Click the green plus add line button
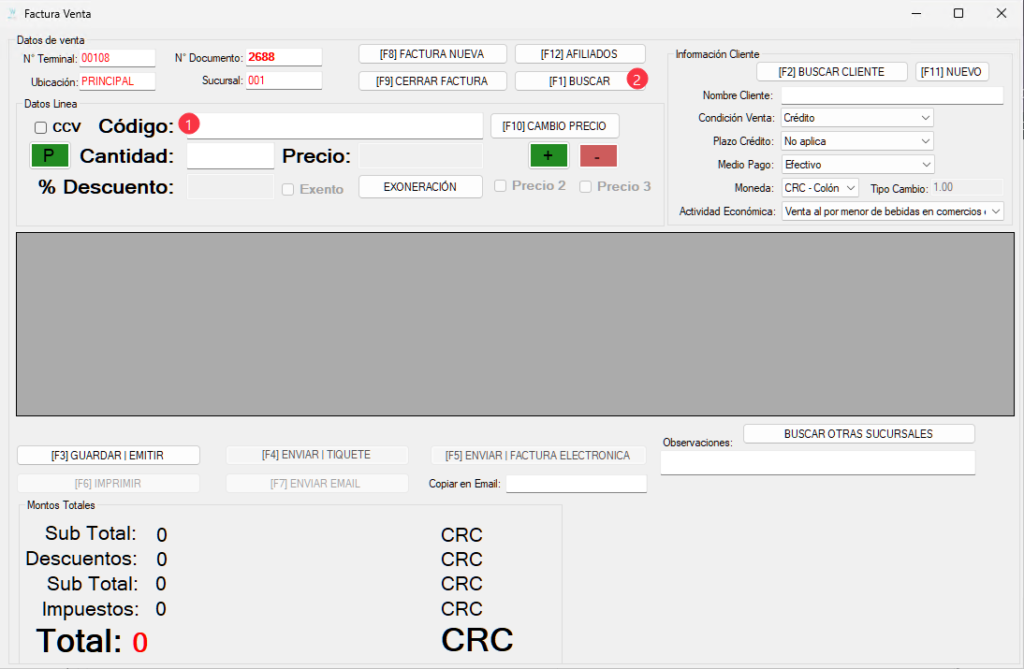The image size is (1024, 669). point(548,156)
